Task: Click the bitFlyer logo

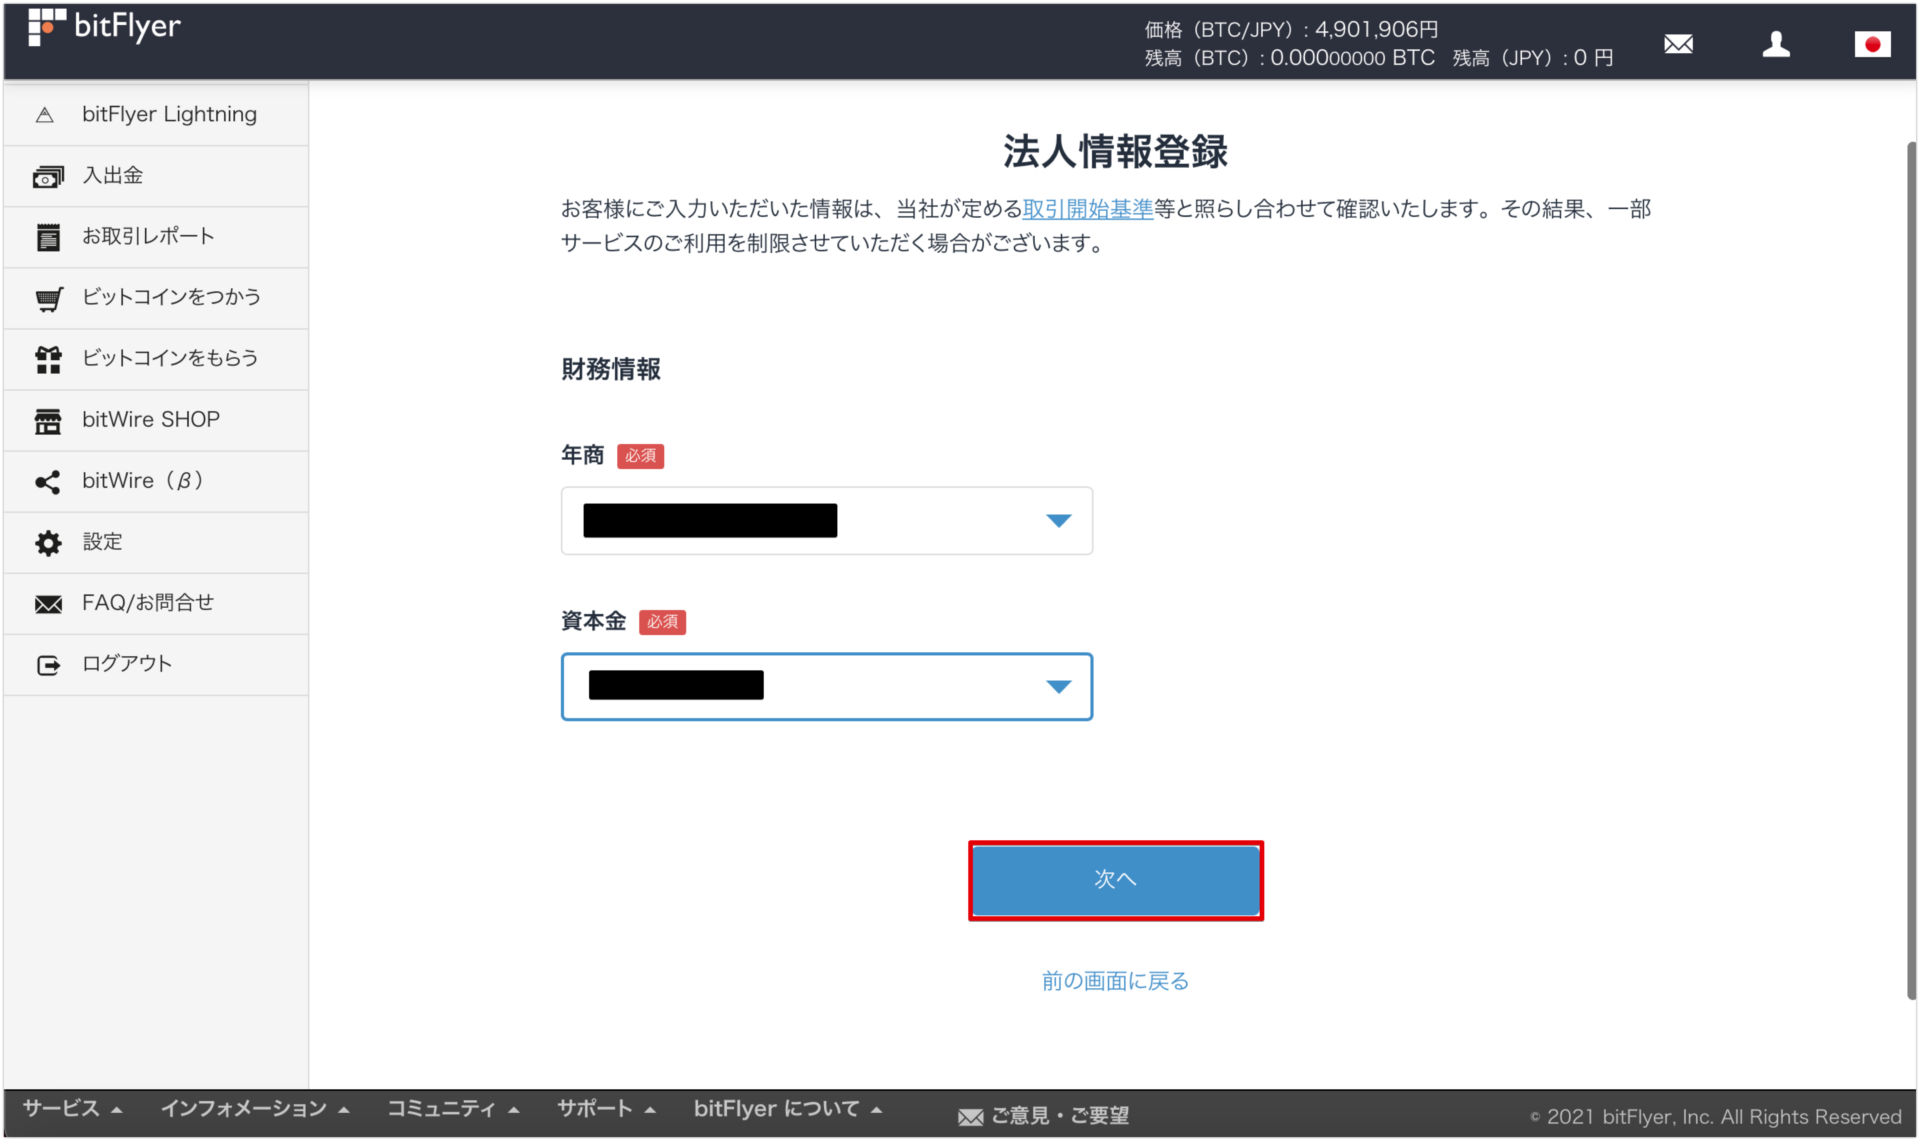Action: 103,27
